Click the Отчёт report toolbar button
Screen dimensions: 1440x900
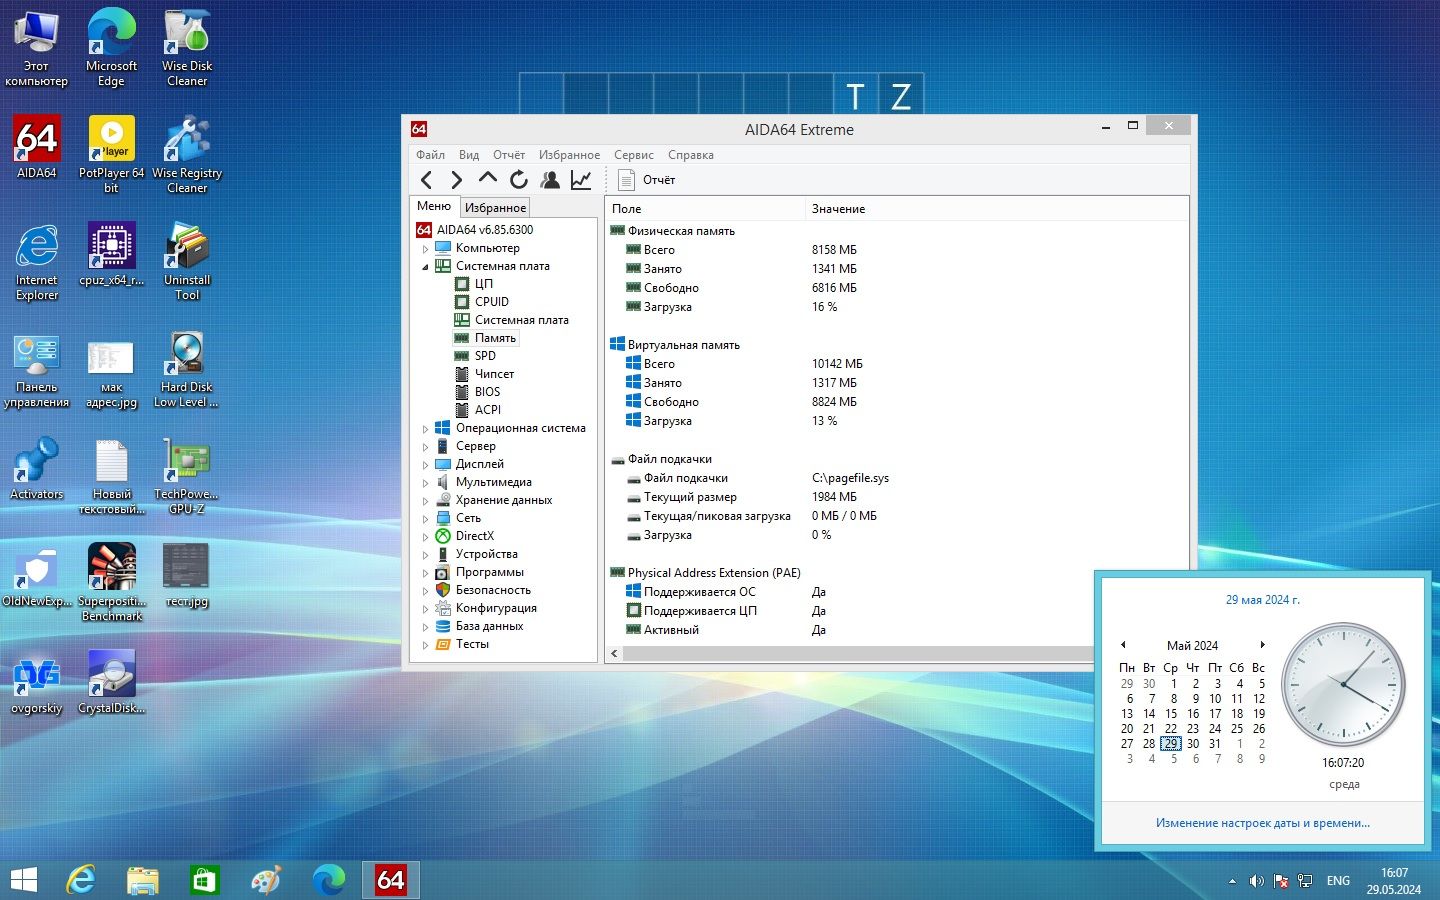point(647,180)
